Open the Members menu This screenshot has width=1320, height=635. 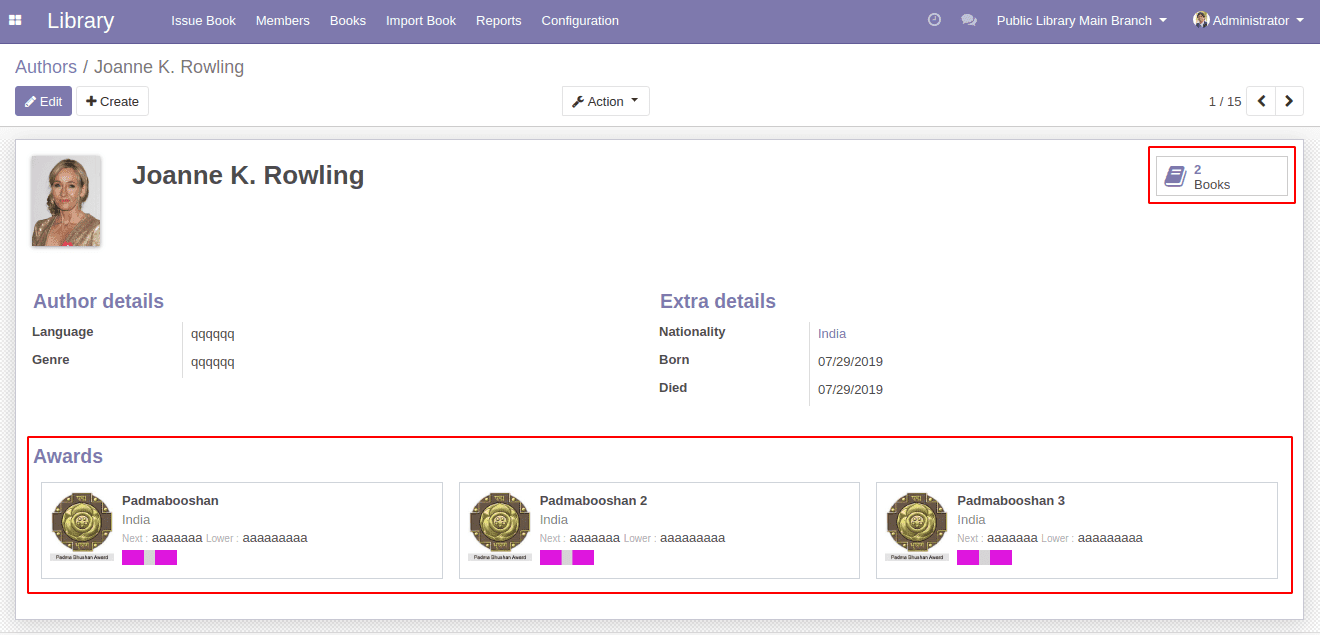coord(283,20)
